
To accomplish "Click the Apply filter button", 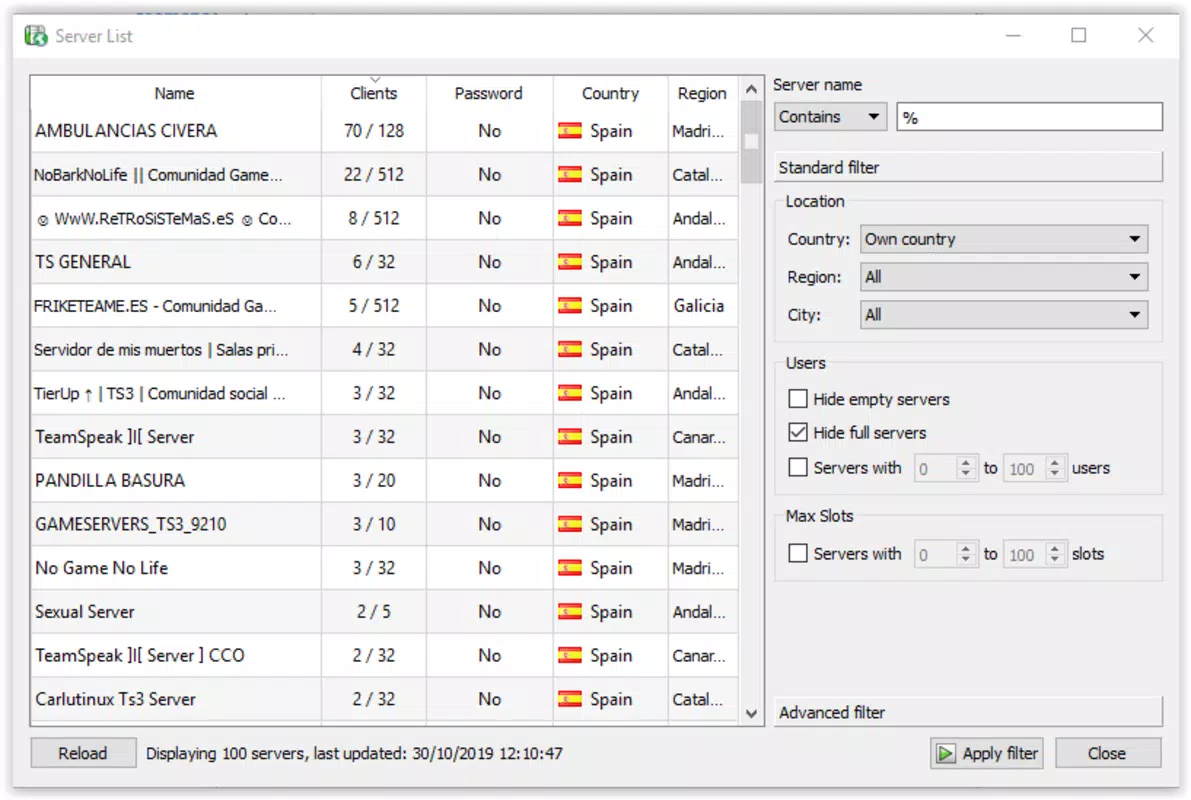I will [x=987, y=754].
